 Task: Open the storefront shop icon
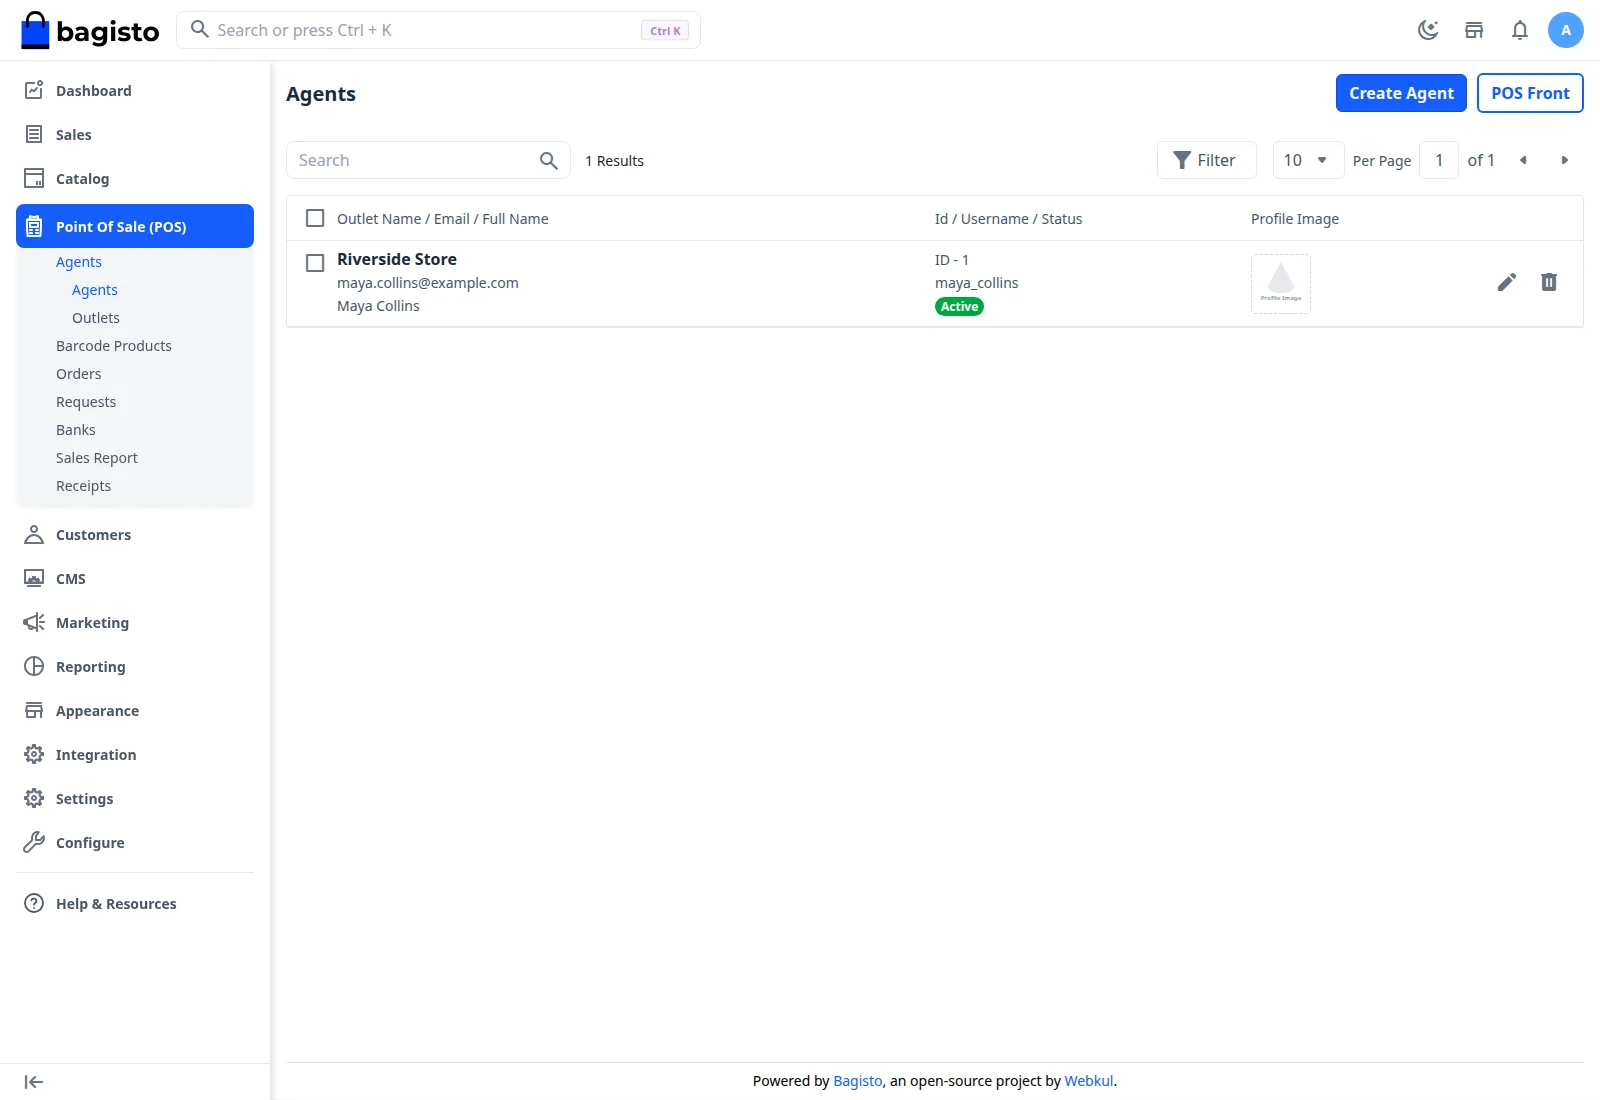pos(1474,30)
